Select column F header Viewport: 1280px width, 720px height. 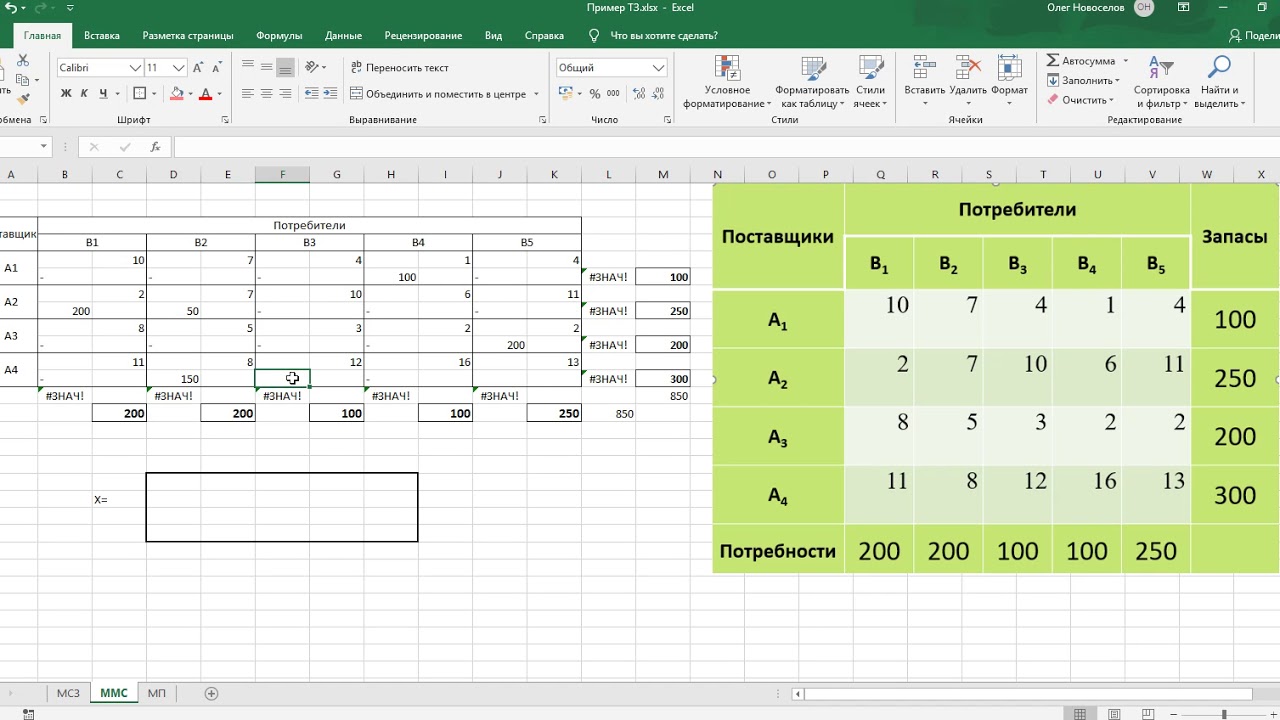[282, 175]
